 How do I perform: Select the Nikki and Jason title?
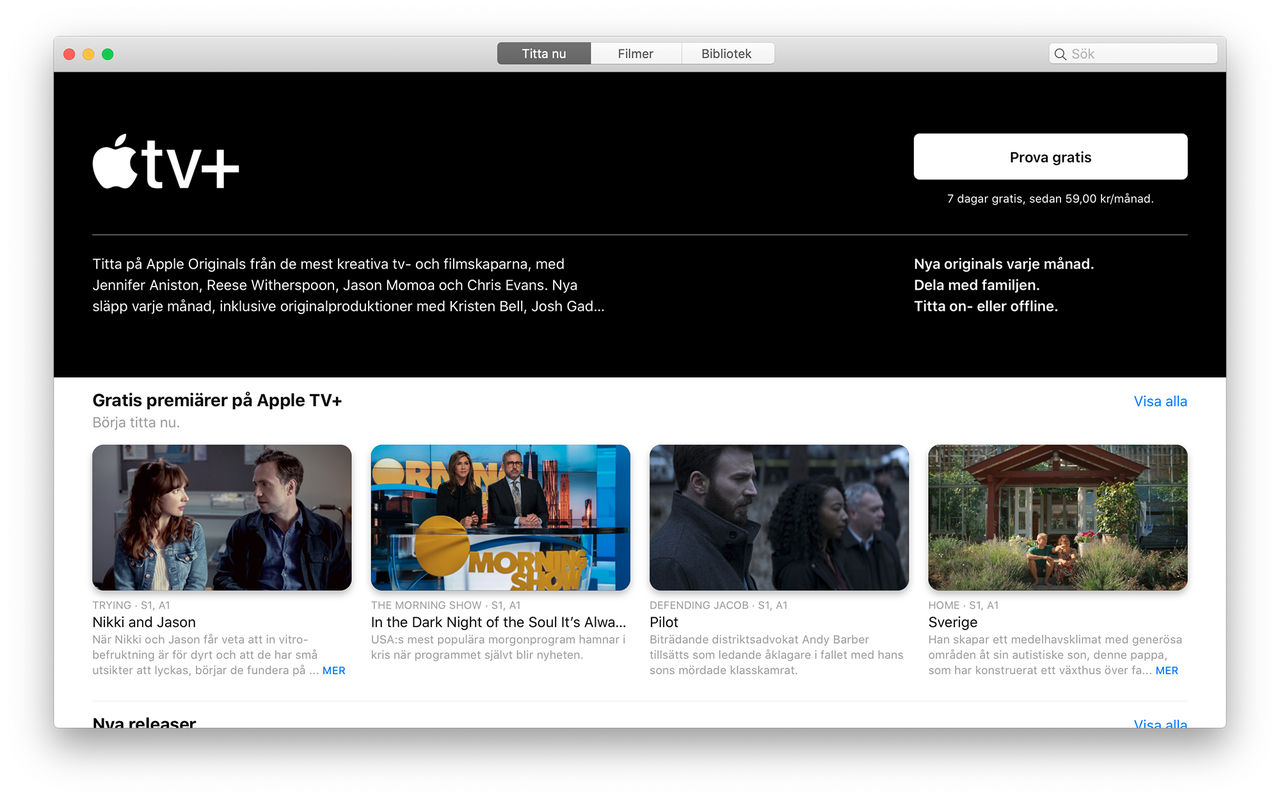coord(144,622)
